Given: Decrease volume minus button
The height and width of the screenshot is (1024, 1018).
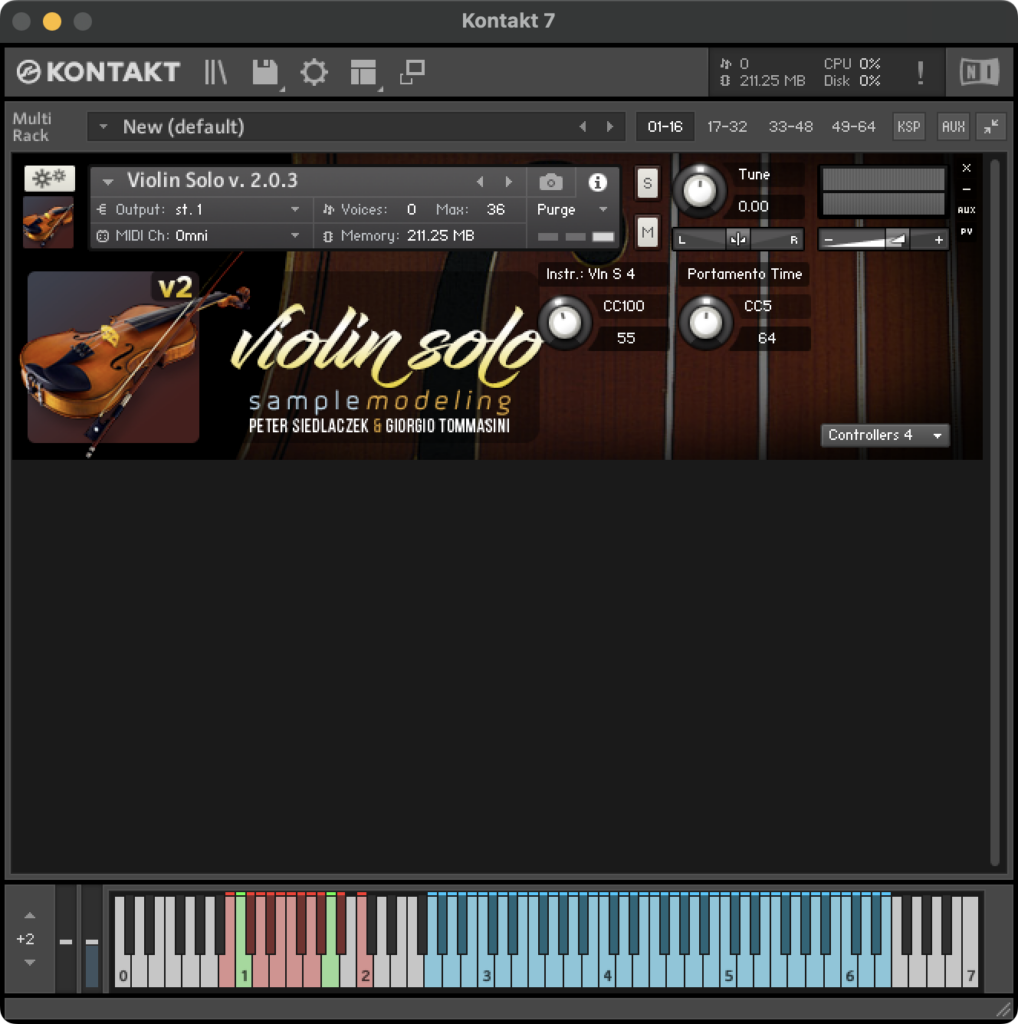Looking at the screenshot, I should coord(829,240).
